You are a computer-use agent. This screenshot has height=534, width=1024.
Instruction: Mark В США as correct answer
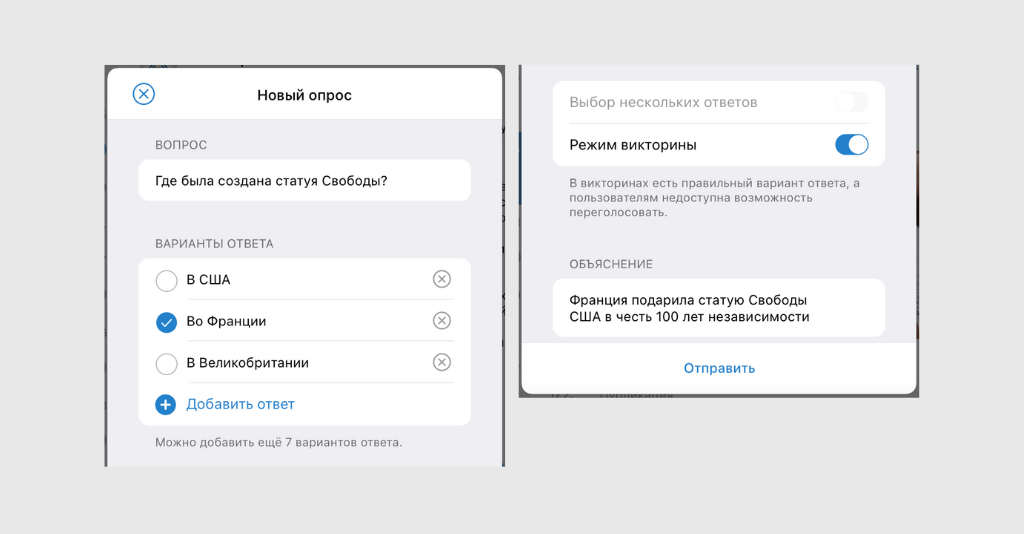pos(166,280)
